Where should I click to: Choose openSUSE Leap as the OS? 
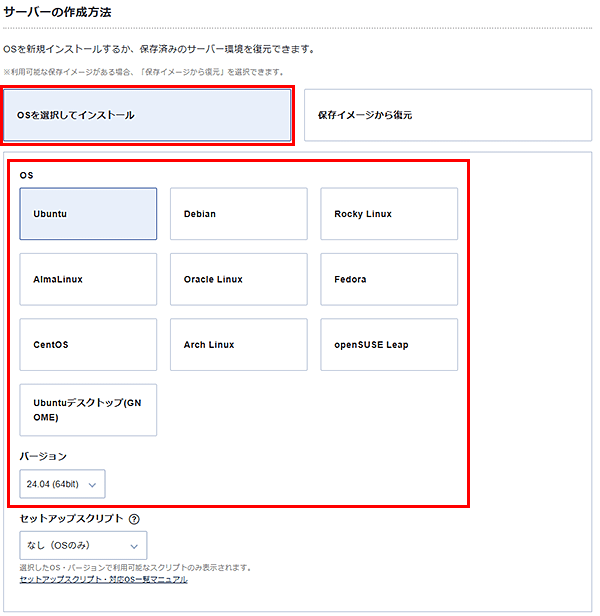click(x=389, y=345)
